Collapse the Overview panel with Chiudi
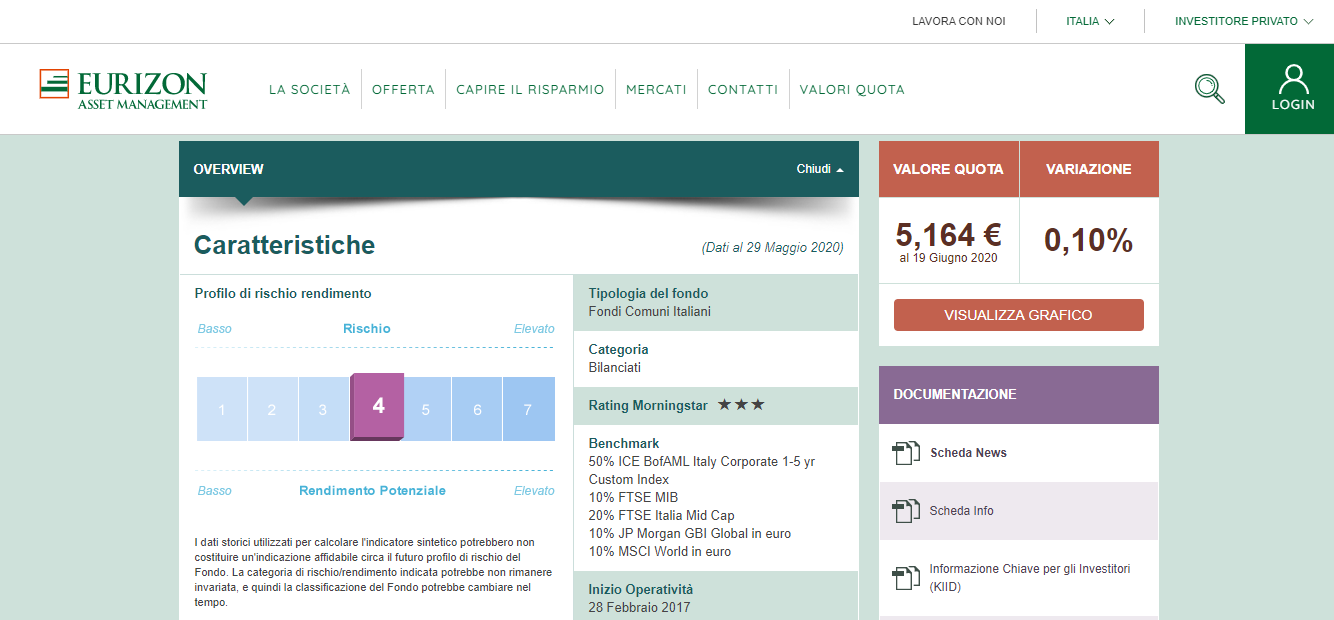Viewport: 1334px width, 620px height. (x=820, y=169)
